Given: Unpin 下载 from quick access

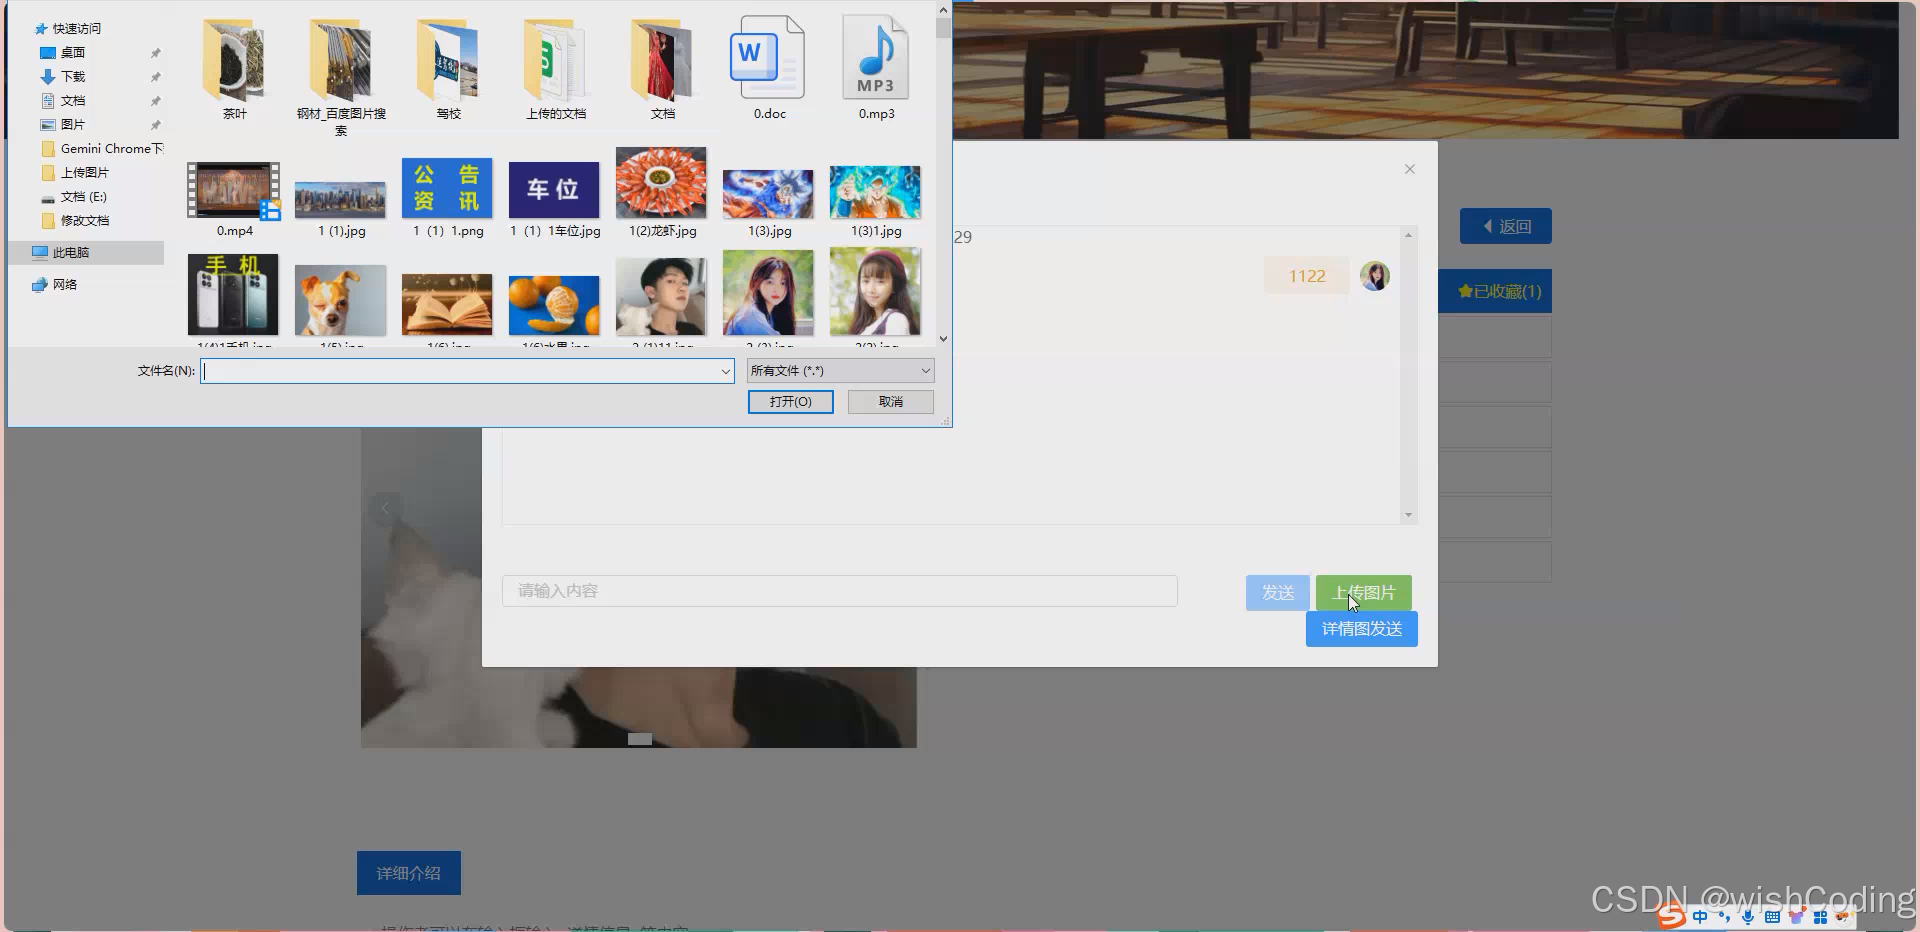Looking at the screenshot, I should 156,76.
